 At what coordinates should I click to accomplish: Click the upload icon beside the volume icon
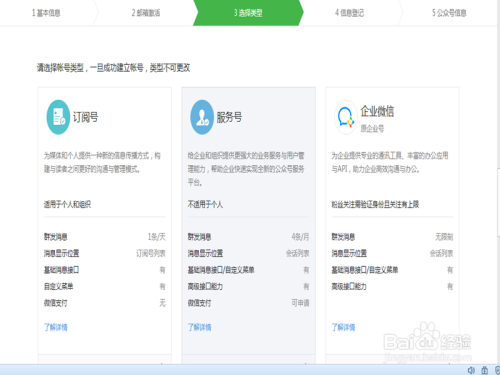(485, 370)
